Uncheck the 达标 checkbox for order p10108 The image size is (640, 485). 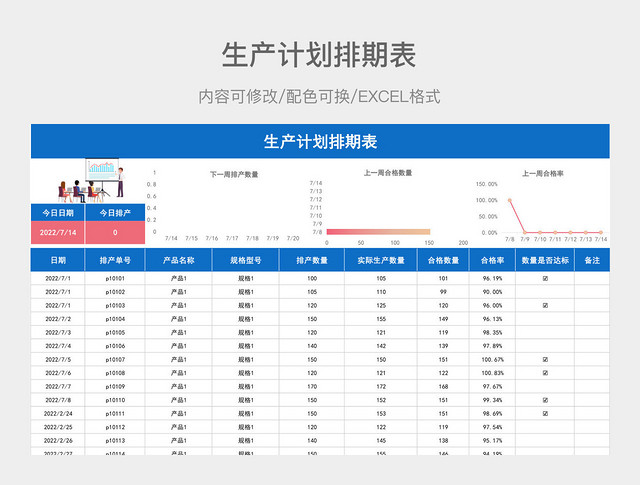(x=545, y=373)
